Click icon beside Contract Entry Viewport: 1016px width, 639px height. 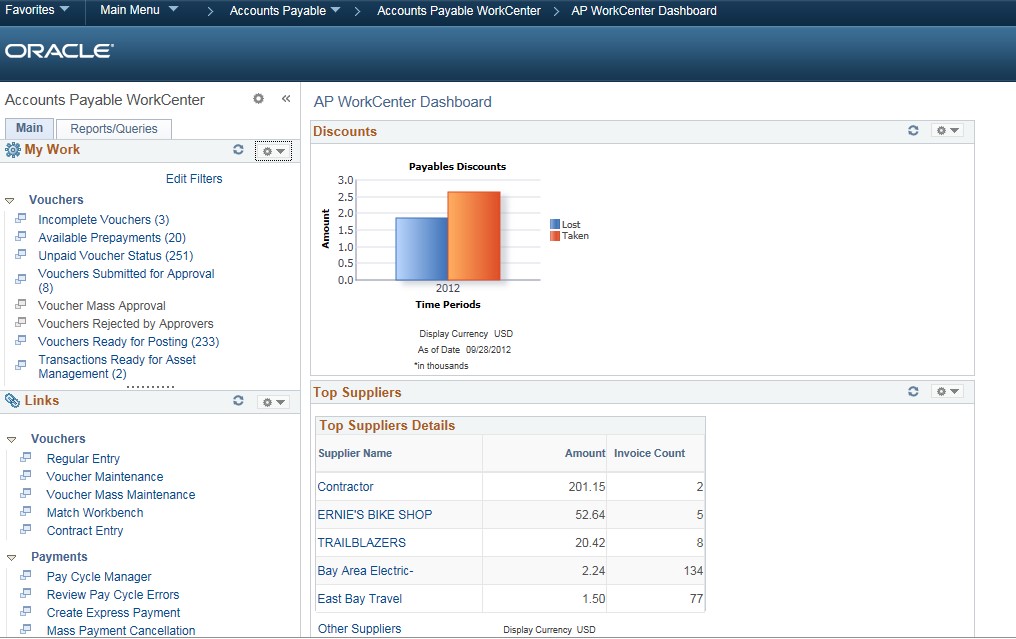(26, 529)
